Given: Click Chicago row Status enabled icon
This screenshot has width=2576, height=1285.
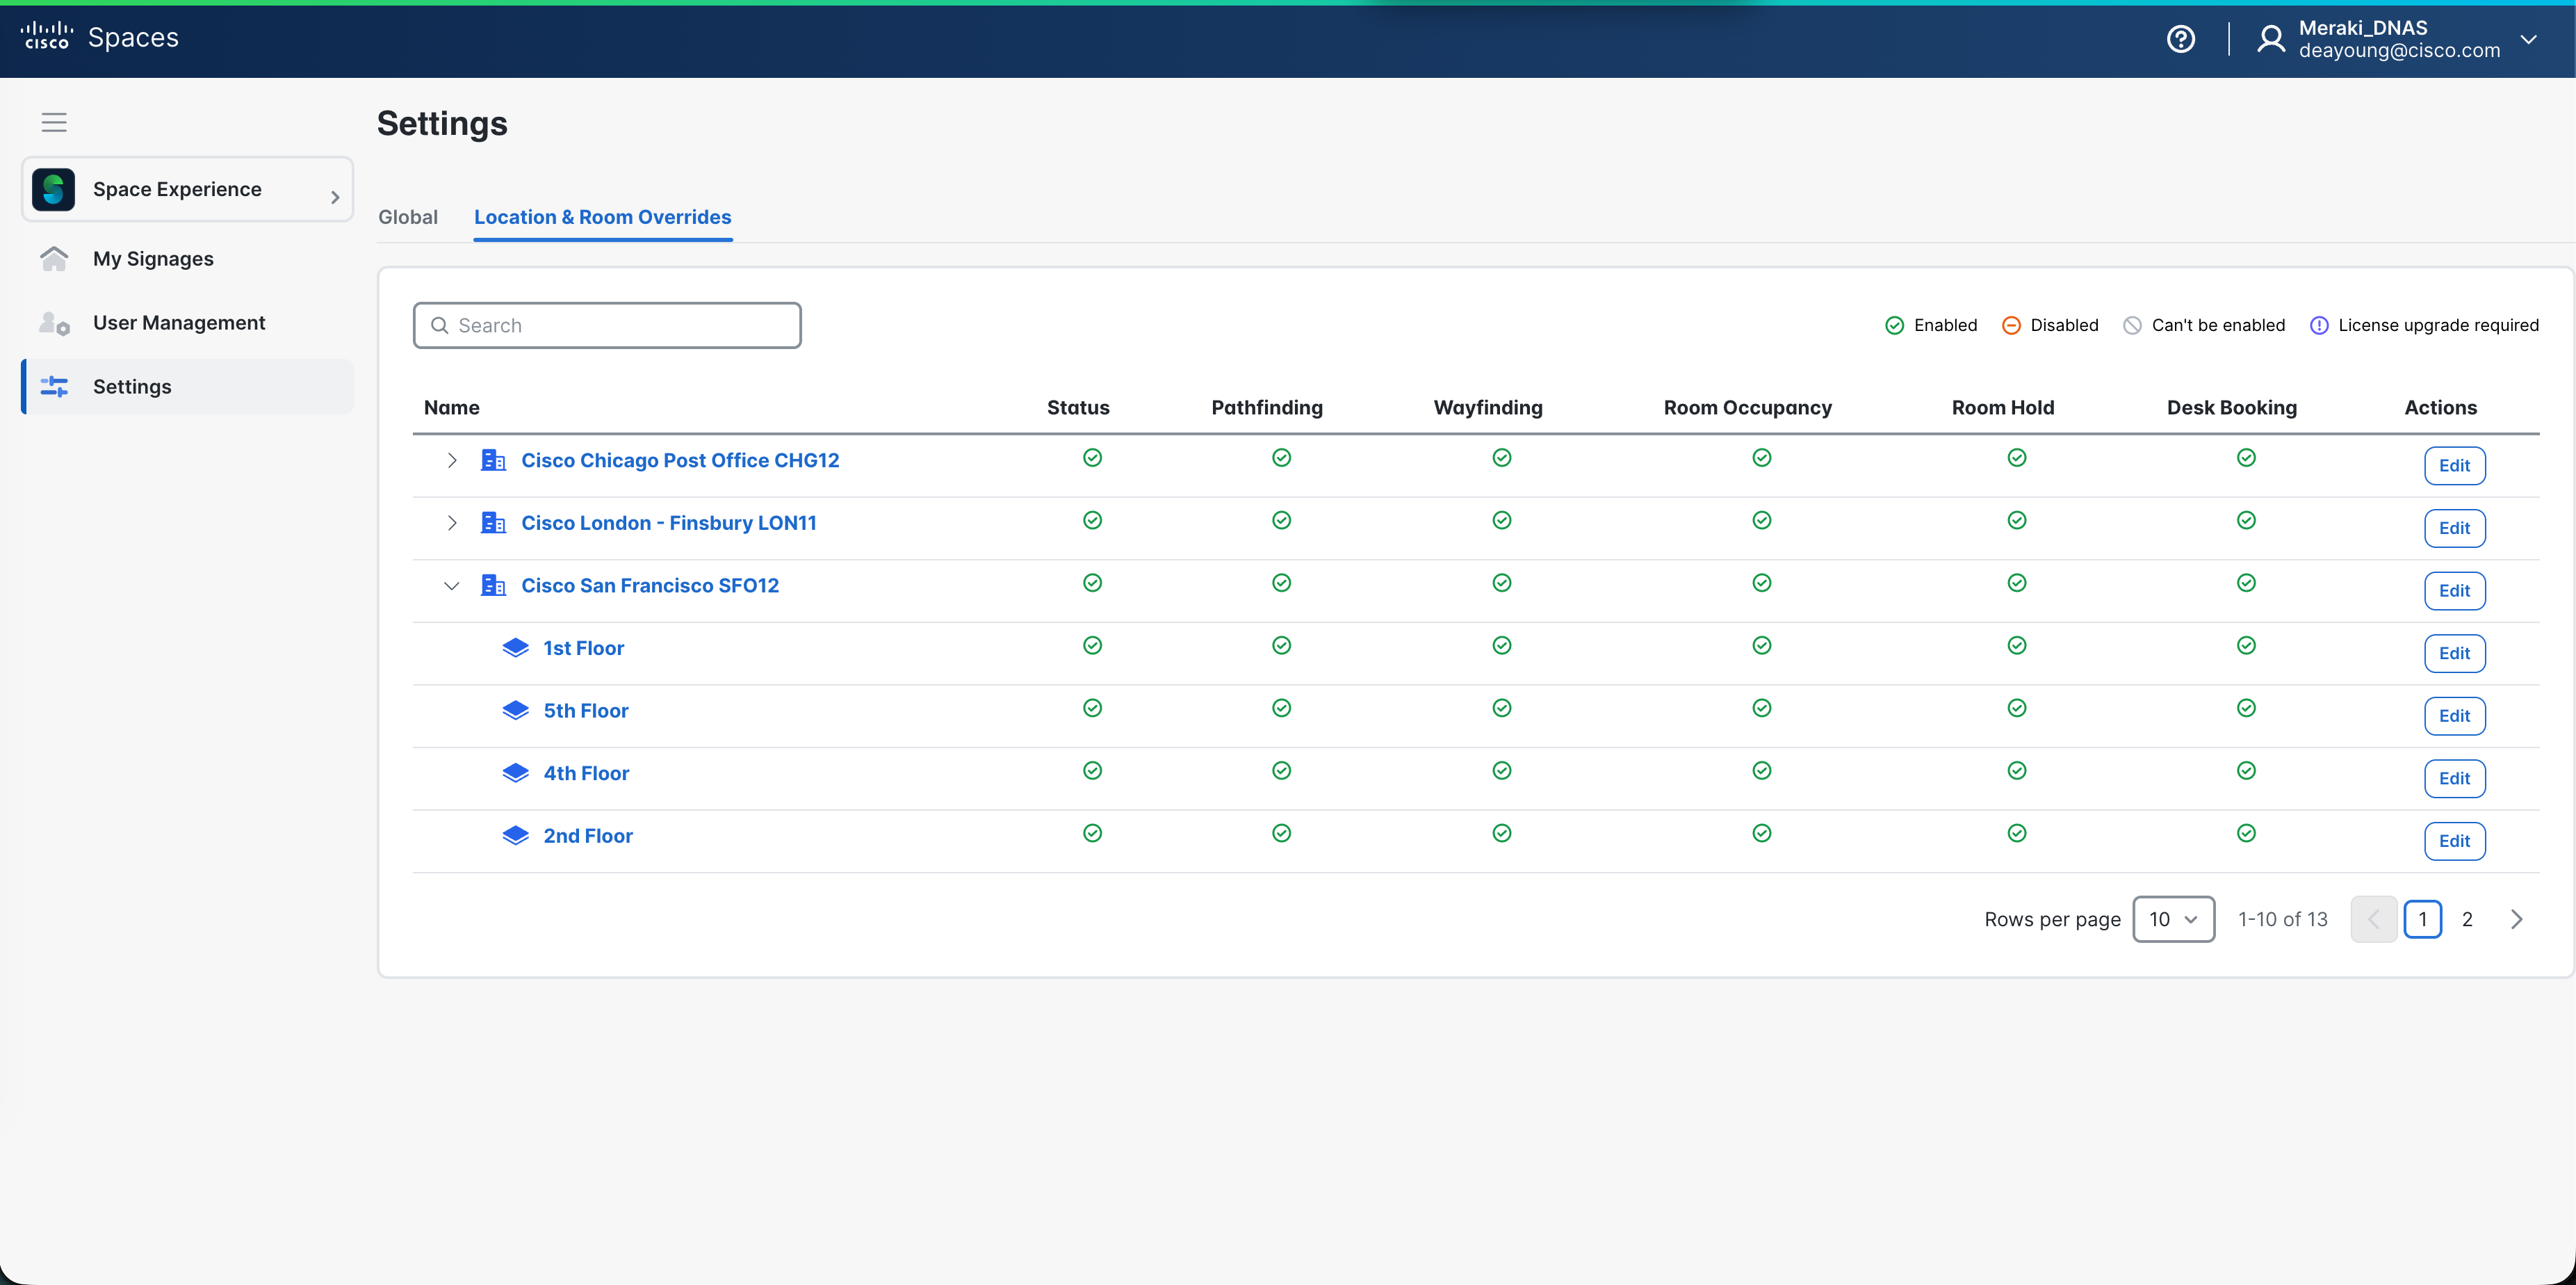Looking at the screenshot, I should pos(1092,458).
